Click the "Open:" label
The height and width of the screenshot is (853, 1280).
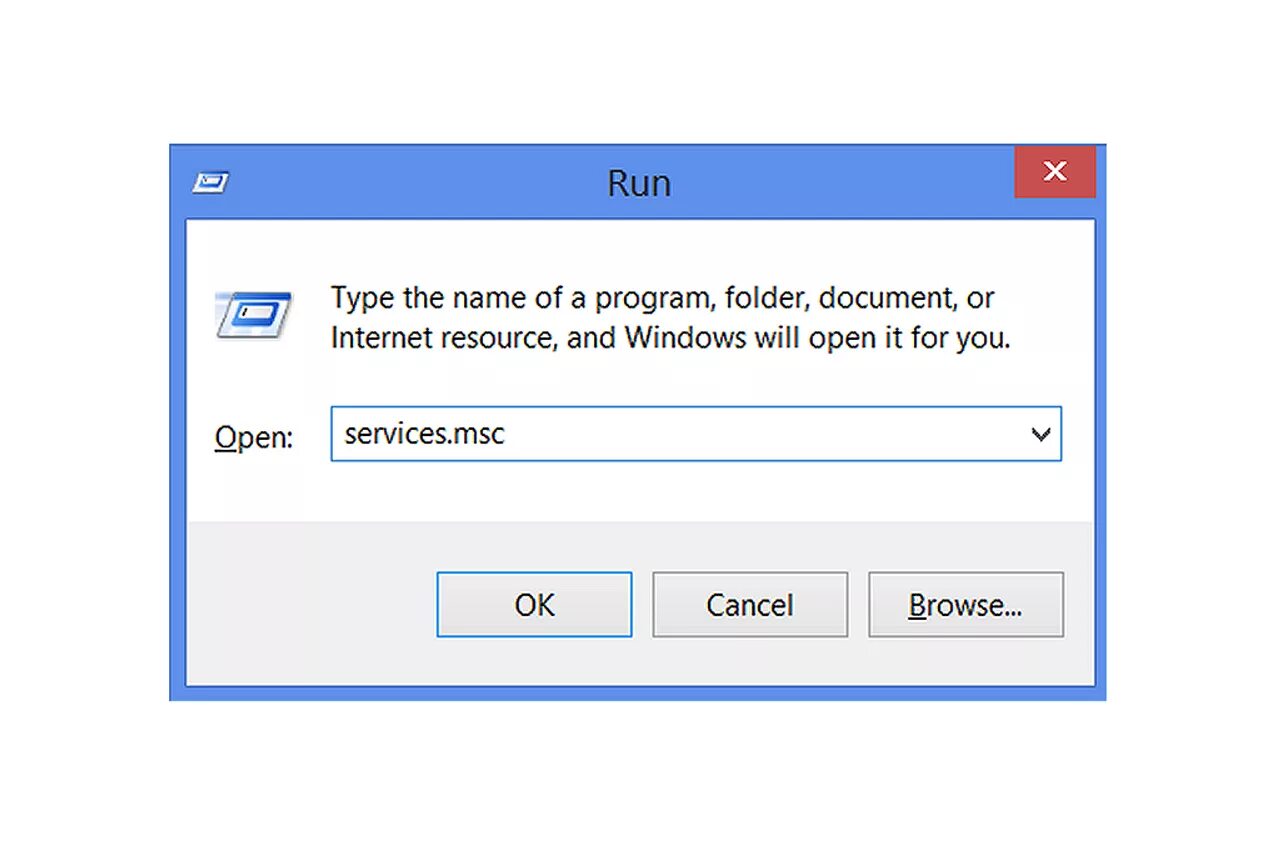tap(254, 437)
